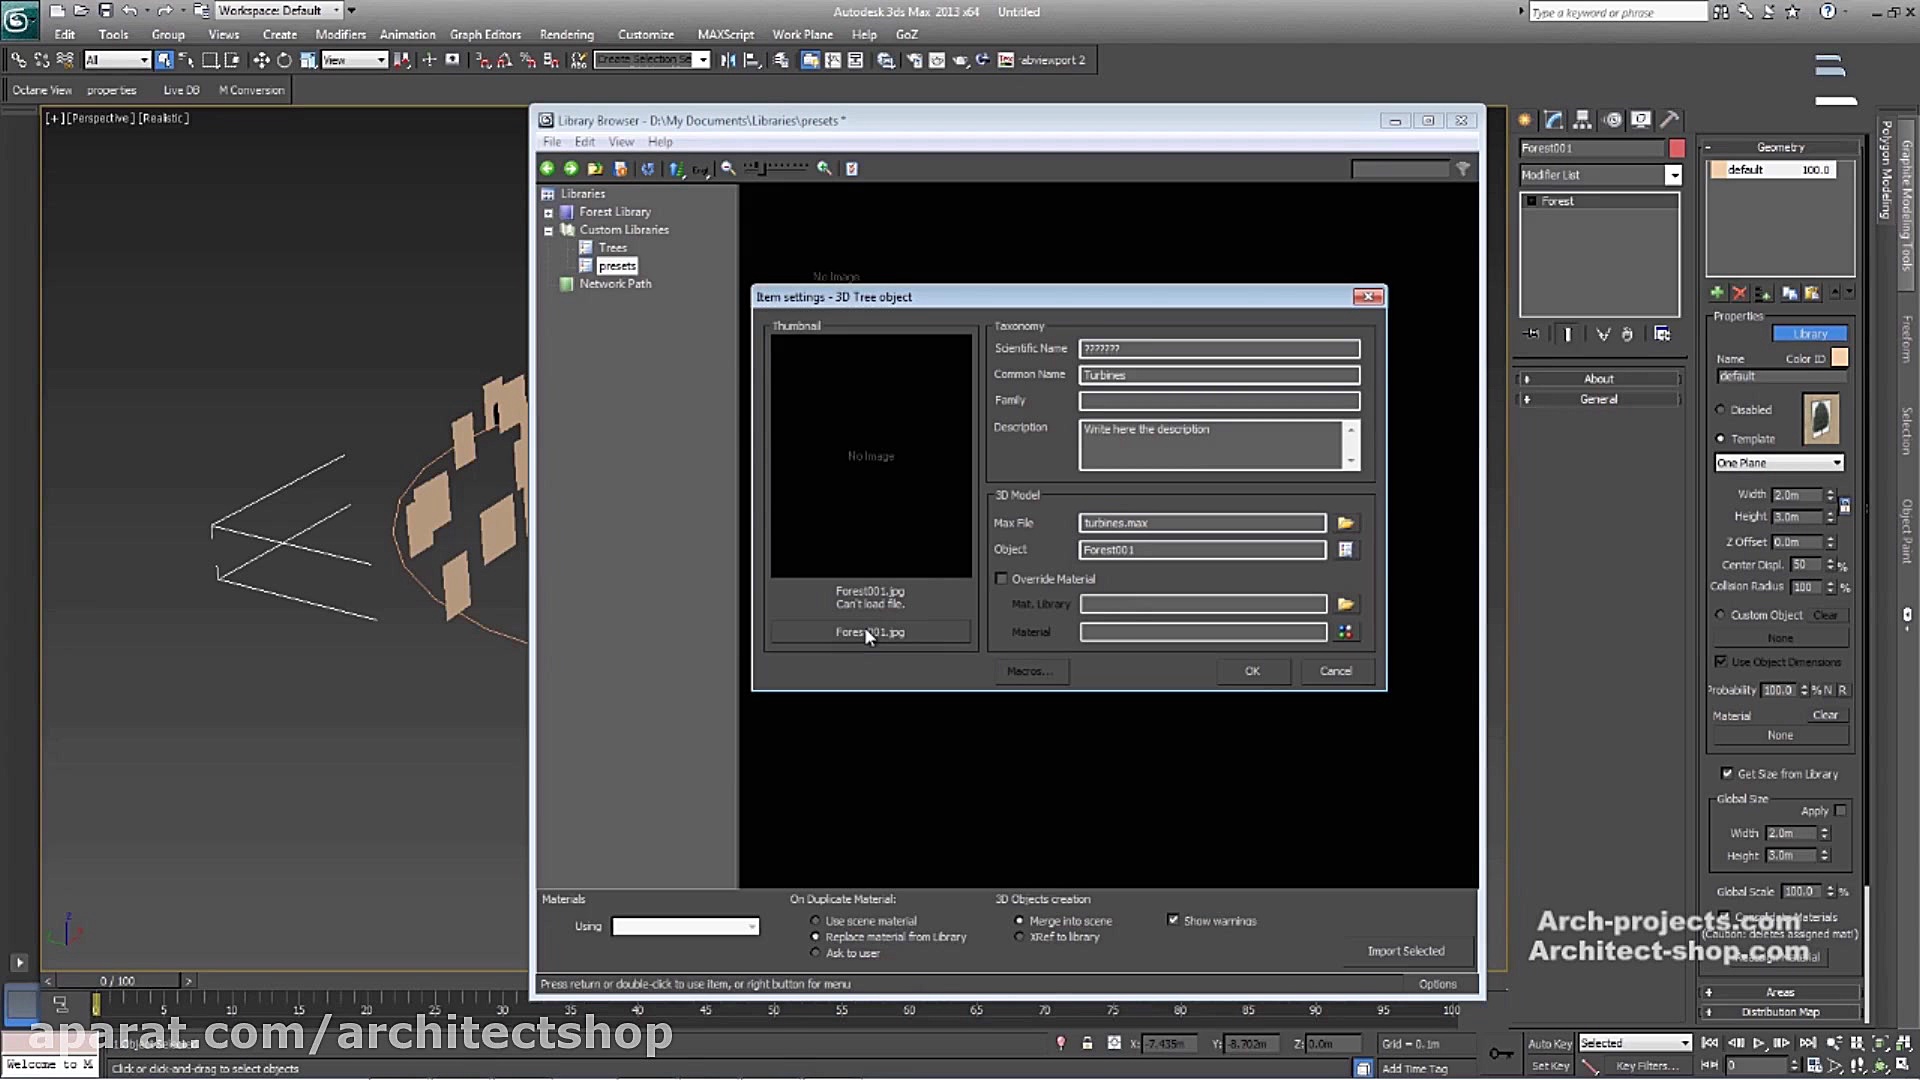Click the Macros... button
Screen dimensions: 1920x1080
[x=1029, y=671]
